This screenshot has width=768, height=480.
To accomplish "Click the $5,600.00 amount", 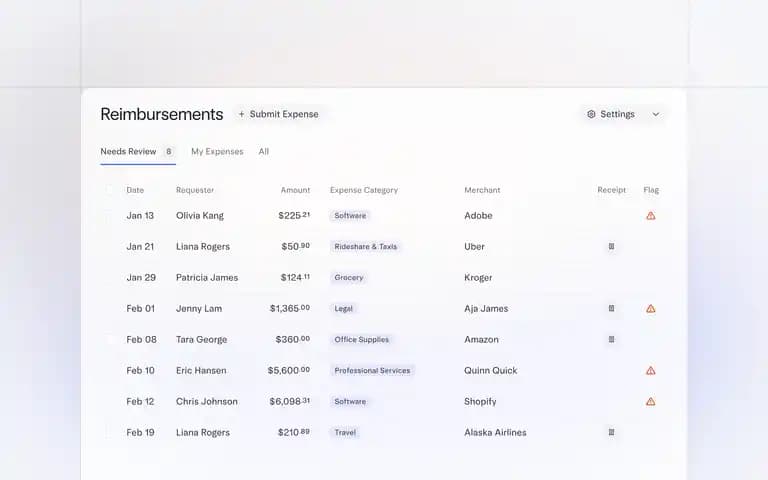I will [288, 370].
